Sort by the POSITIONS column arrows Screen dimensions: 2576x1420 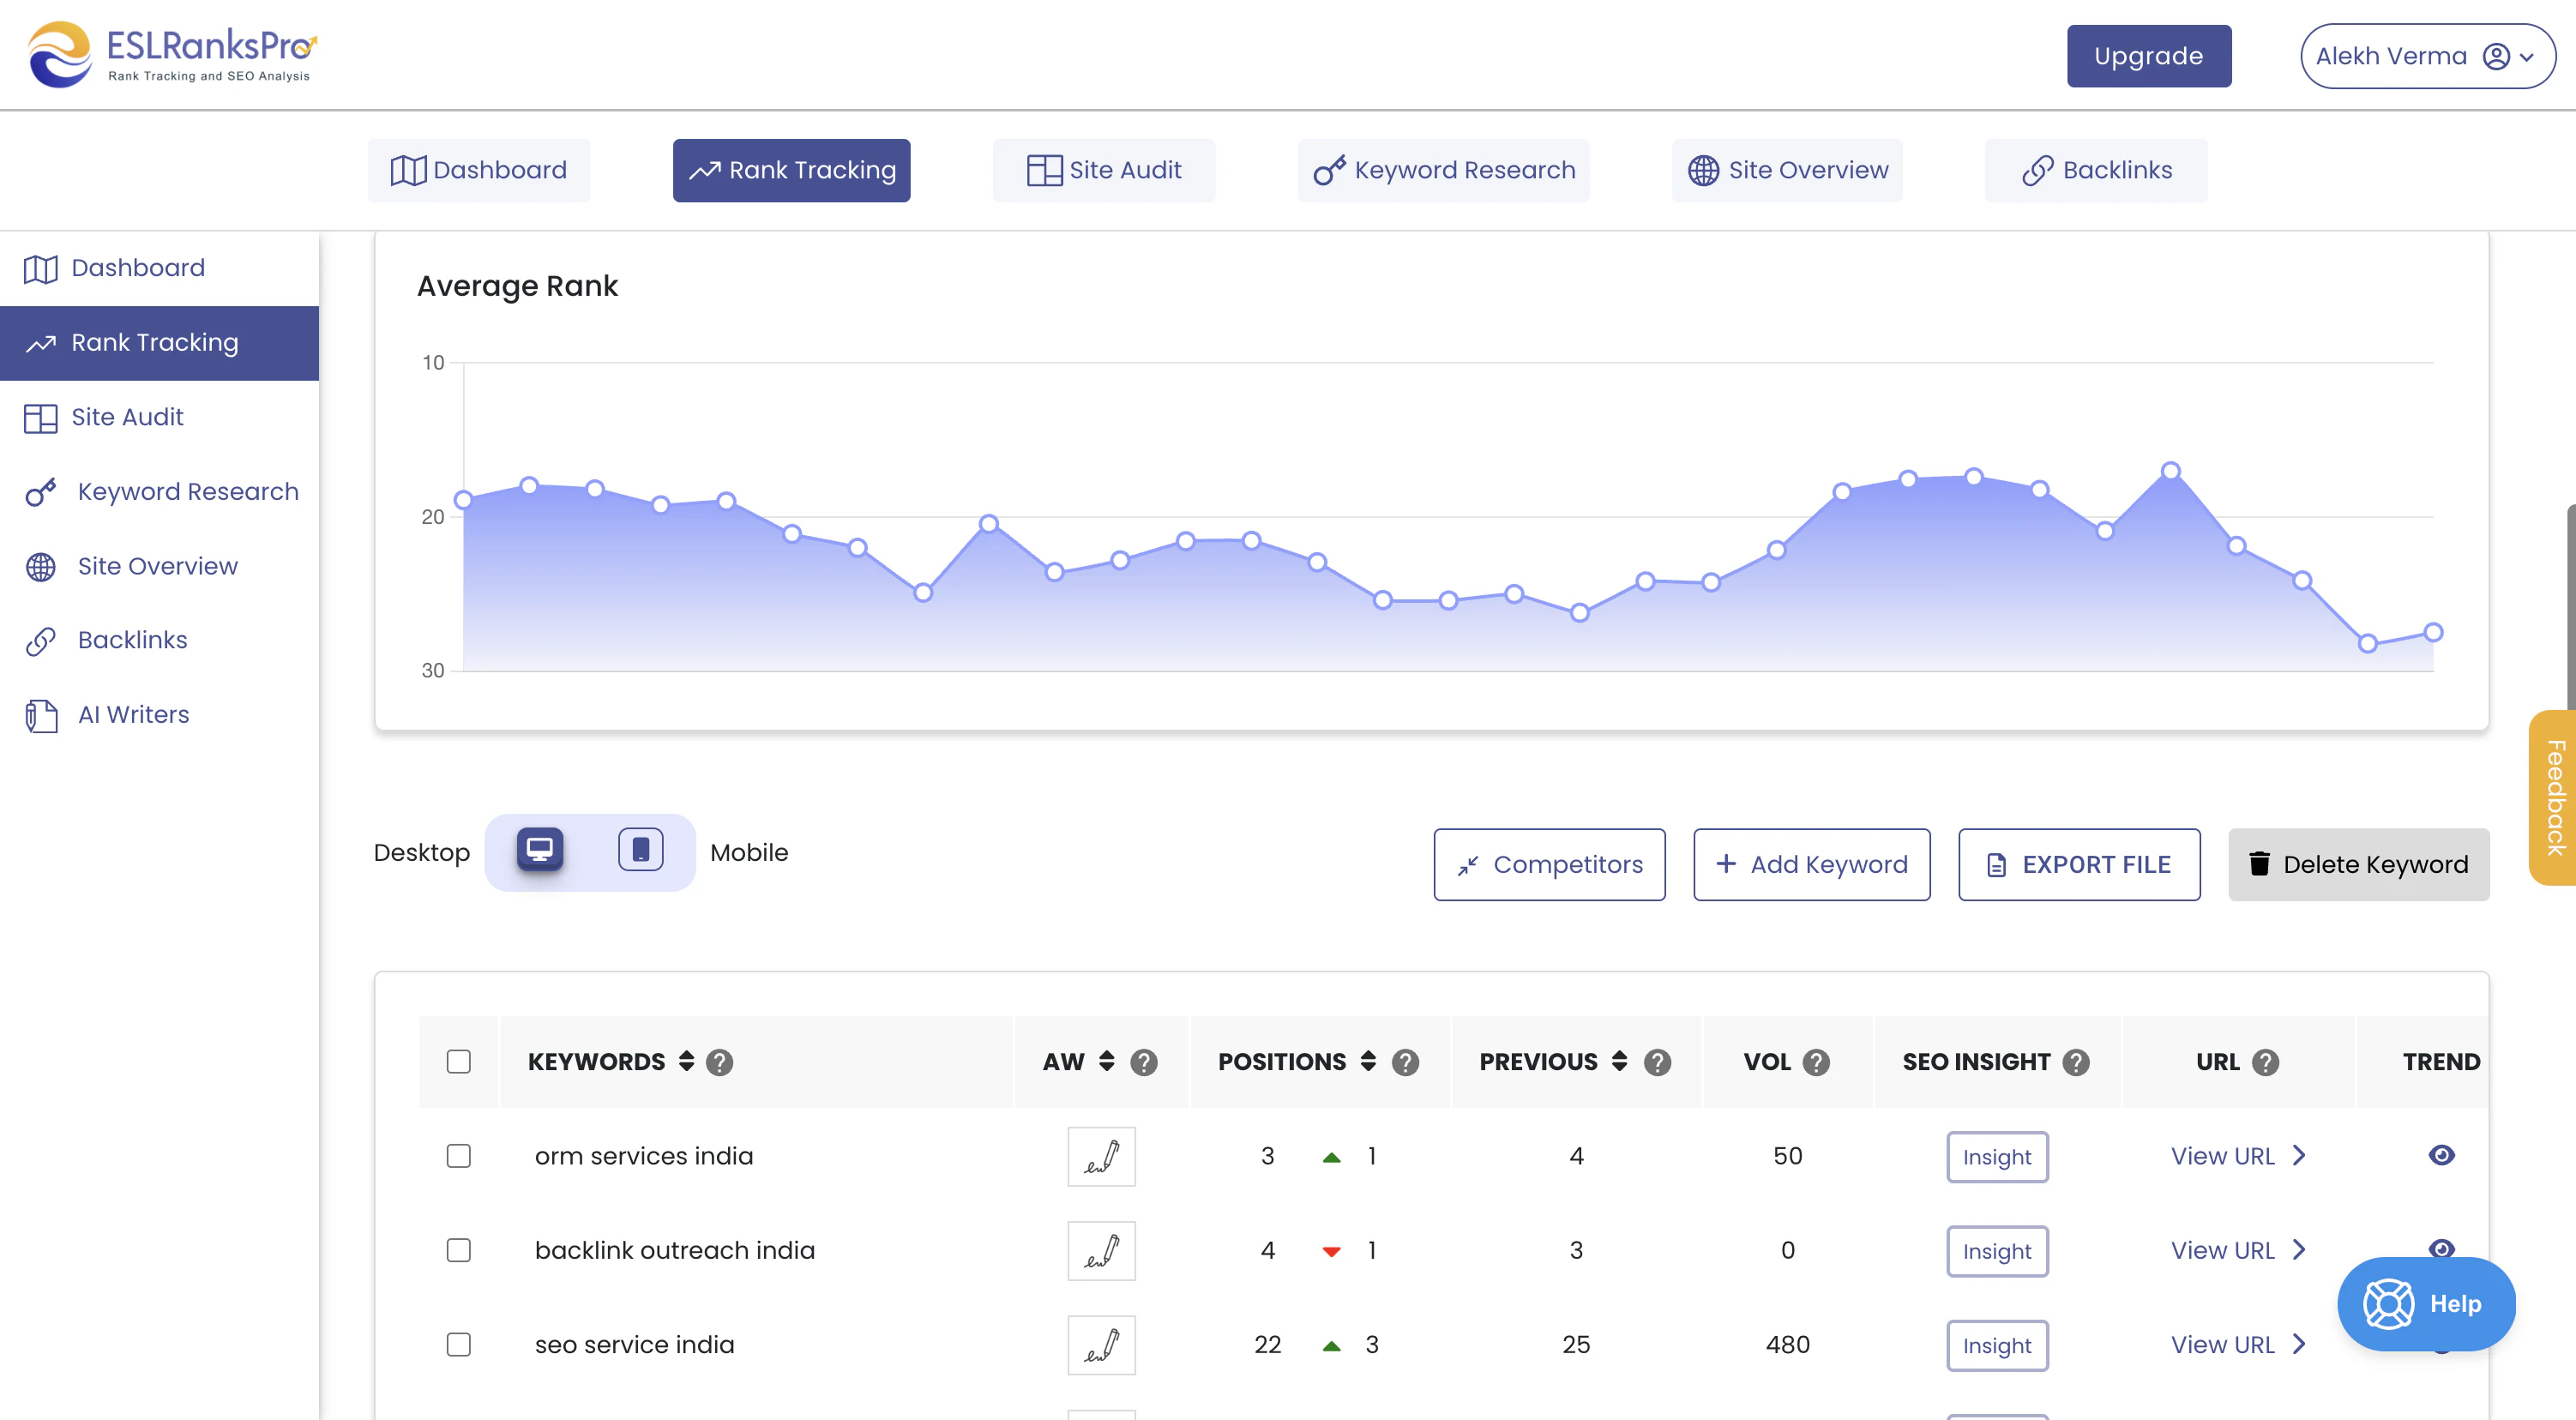coord(1368,1061)
